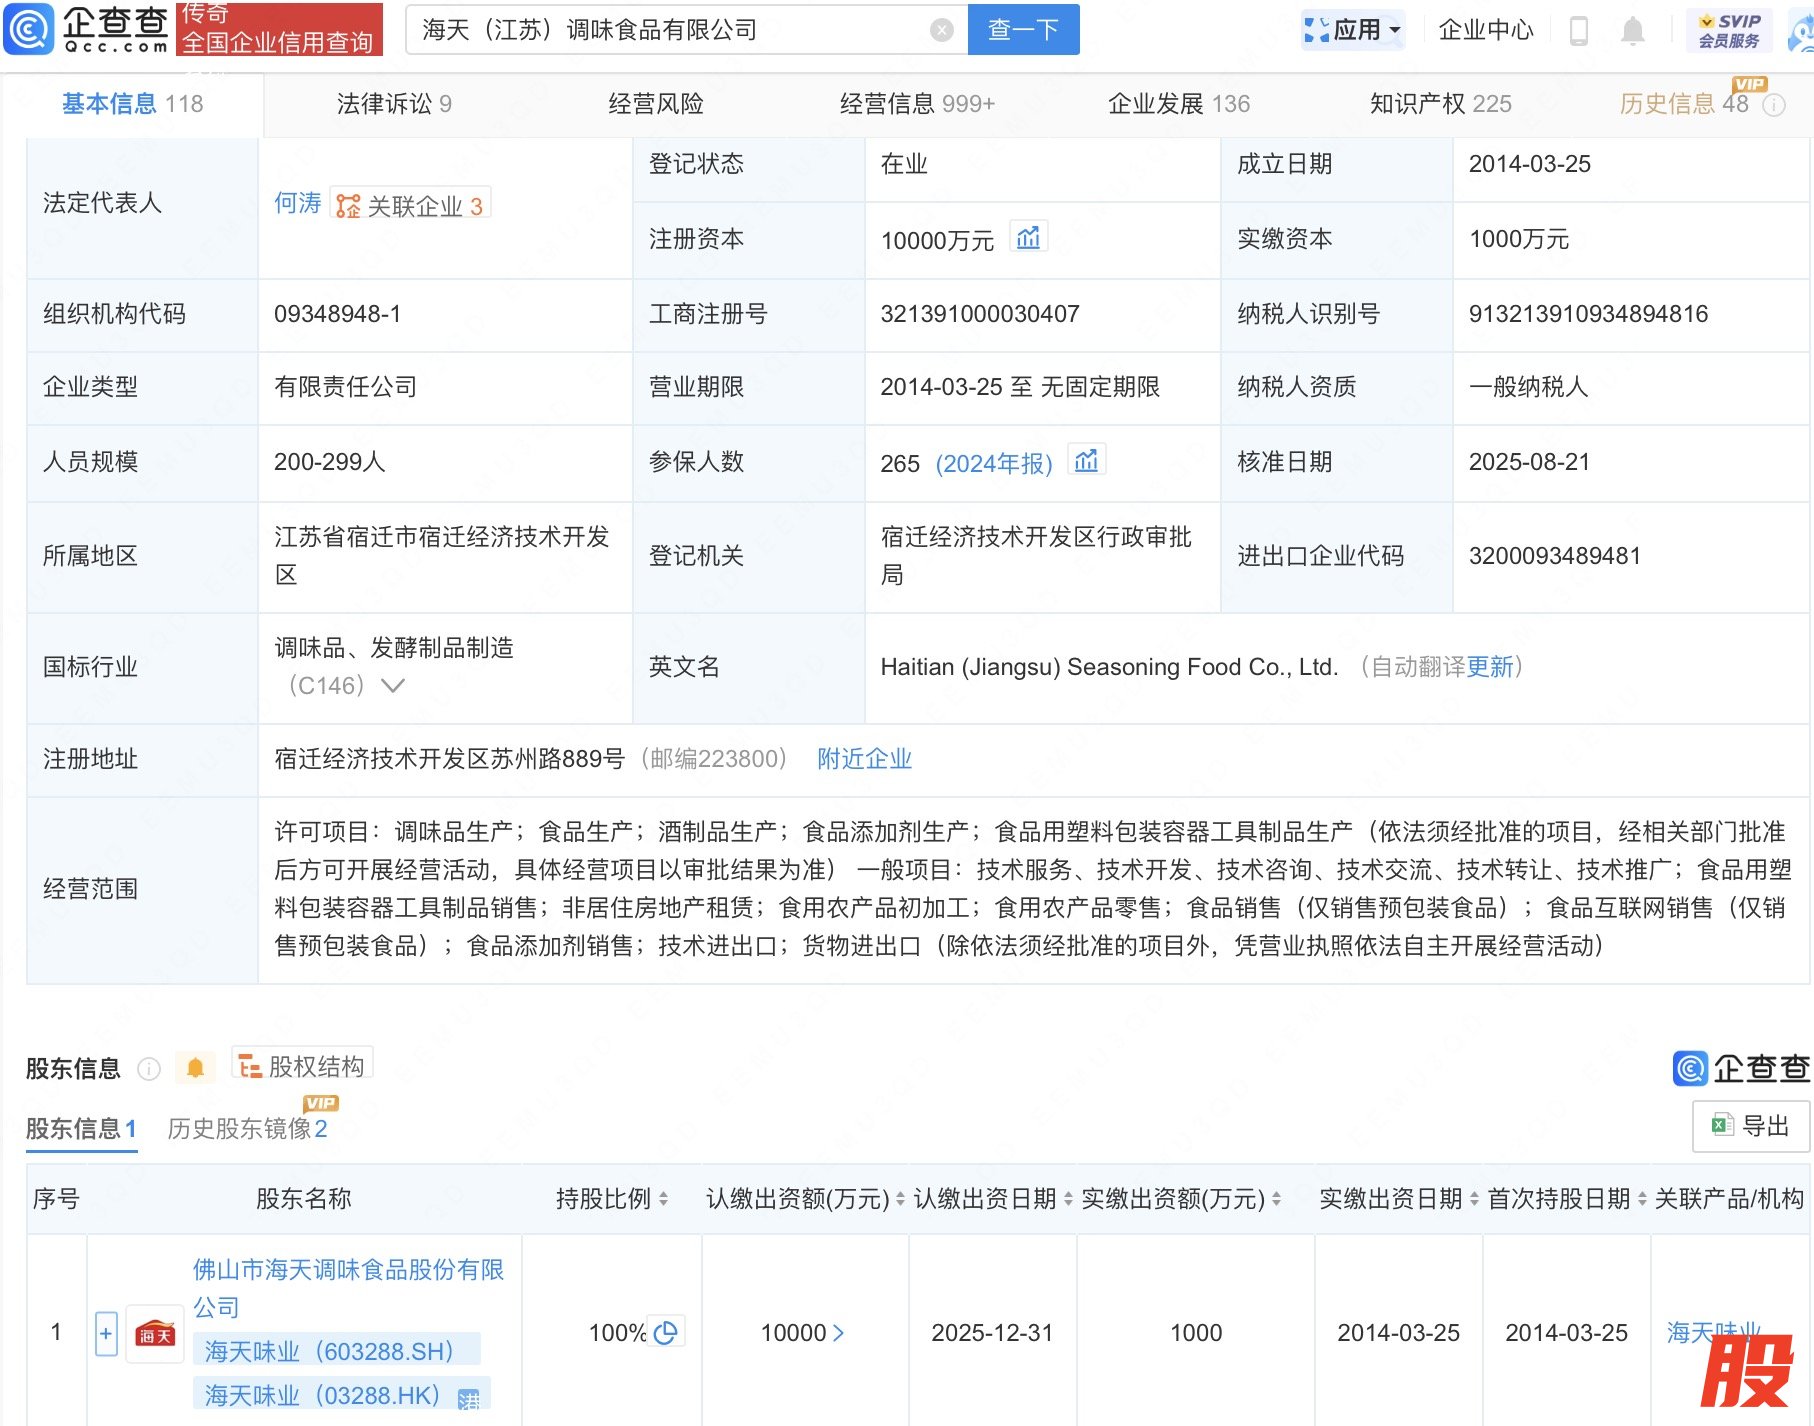This screenshot has width=1814, height=1426.
Task: Sort by 首次持股日期 column
Action: pos(1641,1199)
